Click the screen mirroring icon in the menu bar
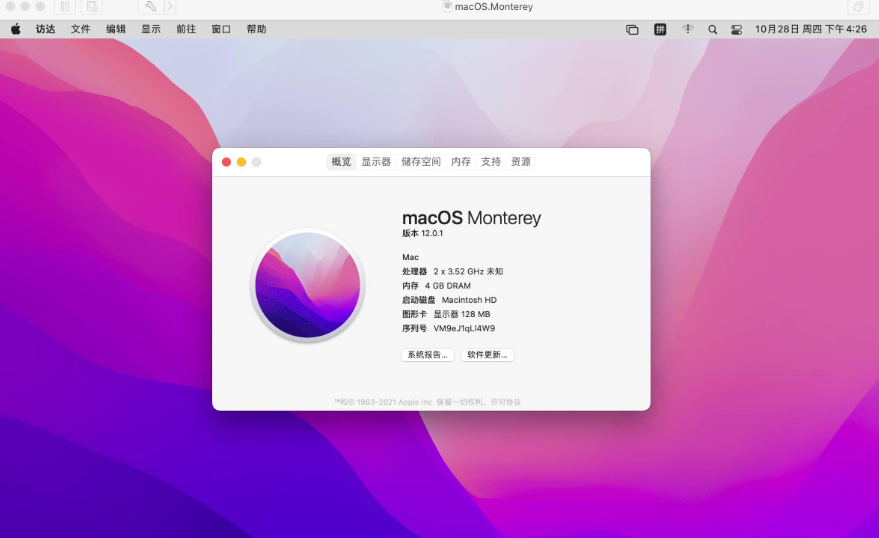 pos(632,30)
